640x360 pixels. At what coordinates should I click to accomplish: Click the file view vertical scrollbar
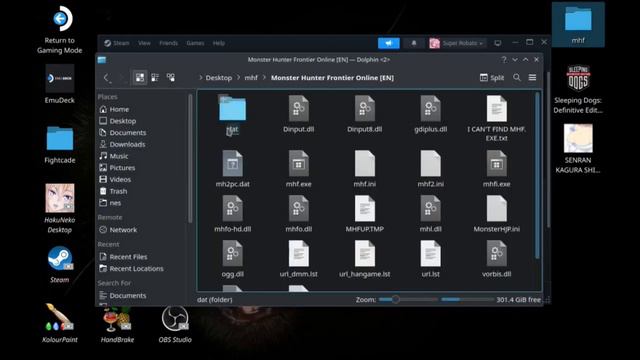pos(537,176)
